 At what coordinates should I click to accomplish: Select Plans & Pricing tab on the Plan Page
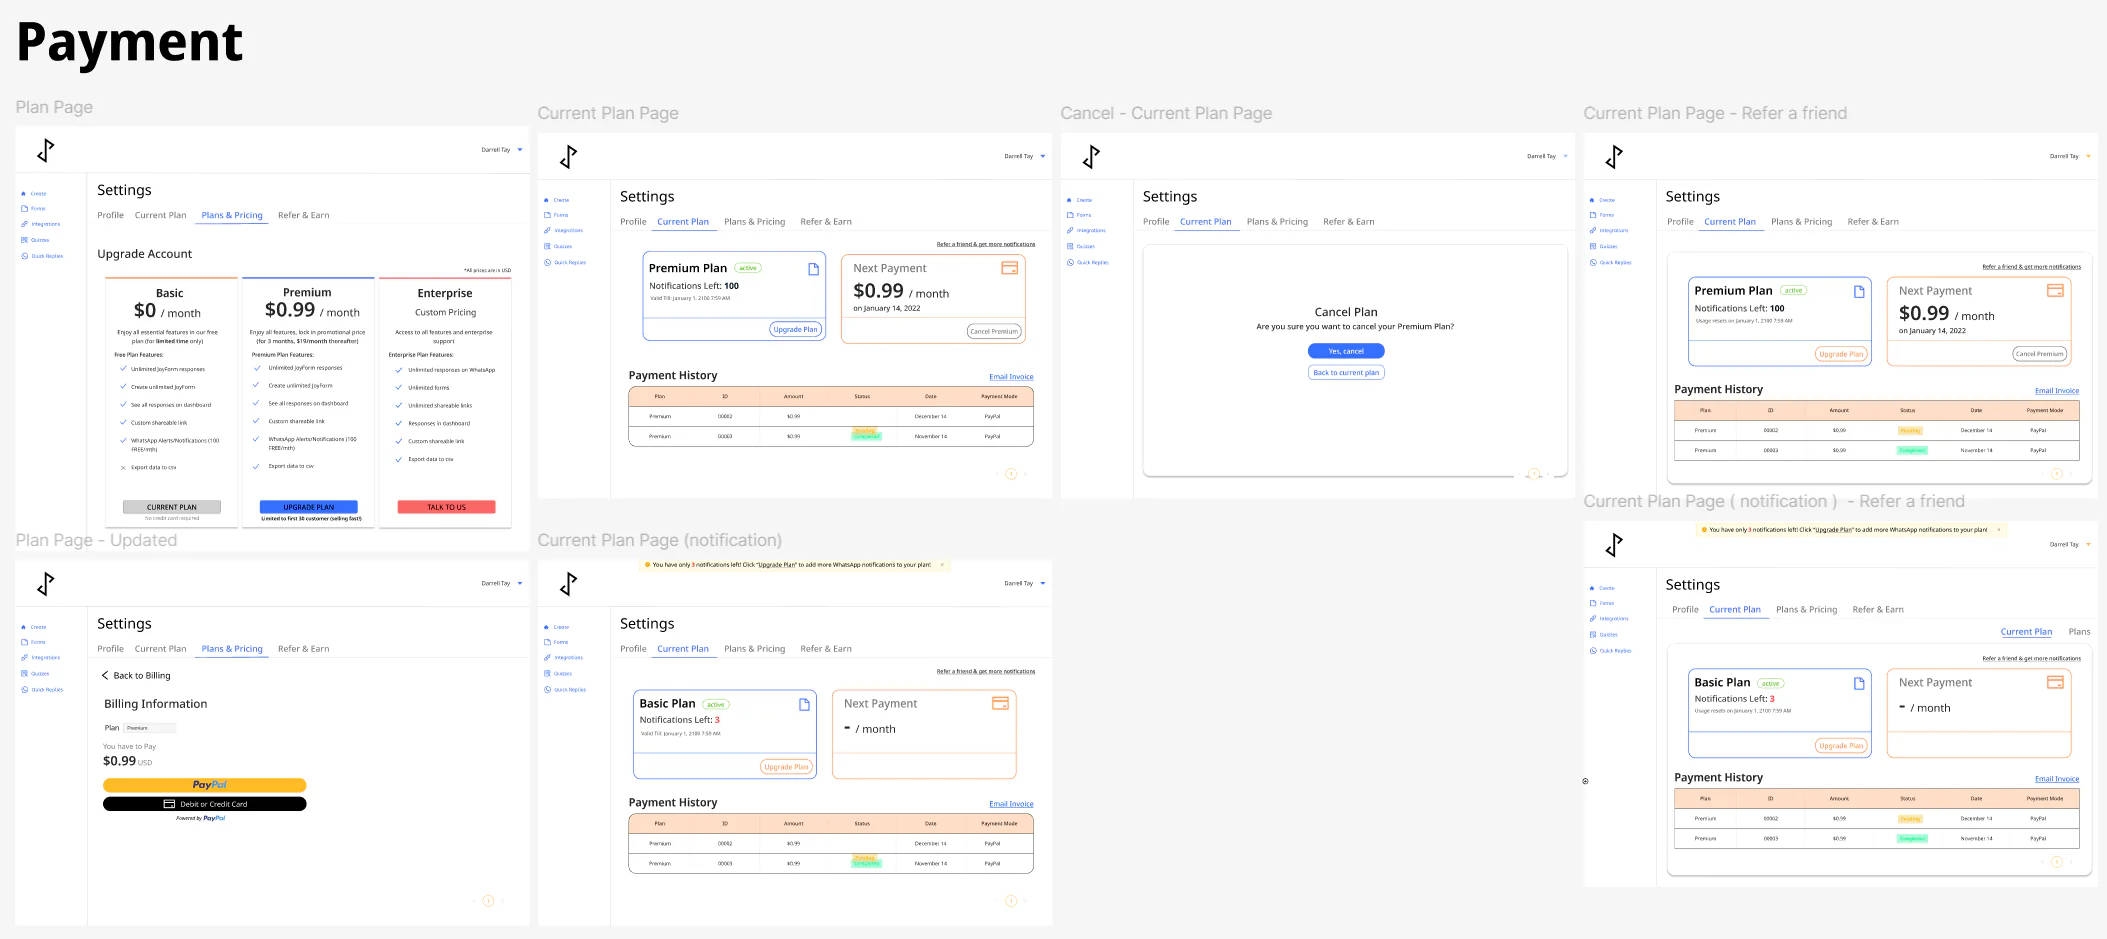(x=232, y=215)
